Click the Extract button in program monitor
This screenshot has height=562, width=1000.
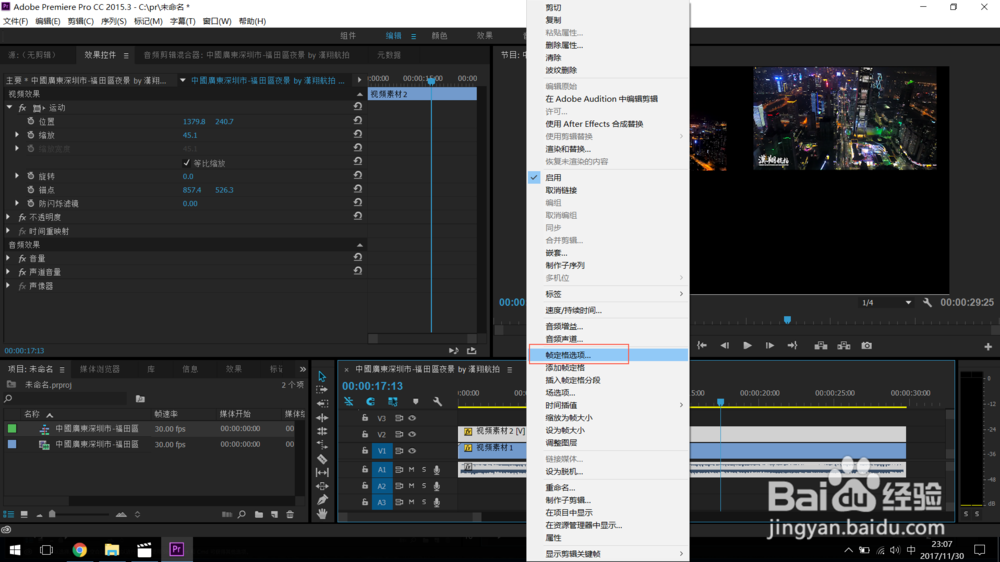[844, 346]
